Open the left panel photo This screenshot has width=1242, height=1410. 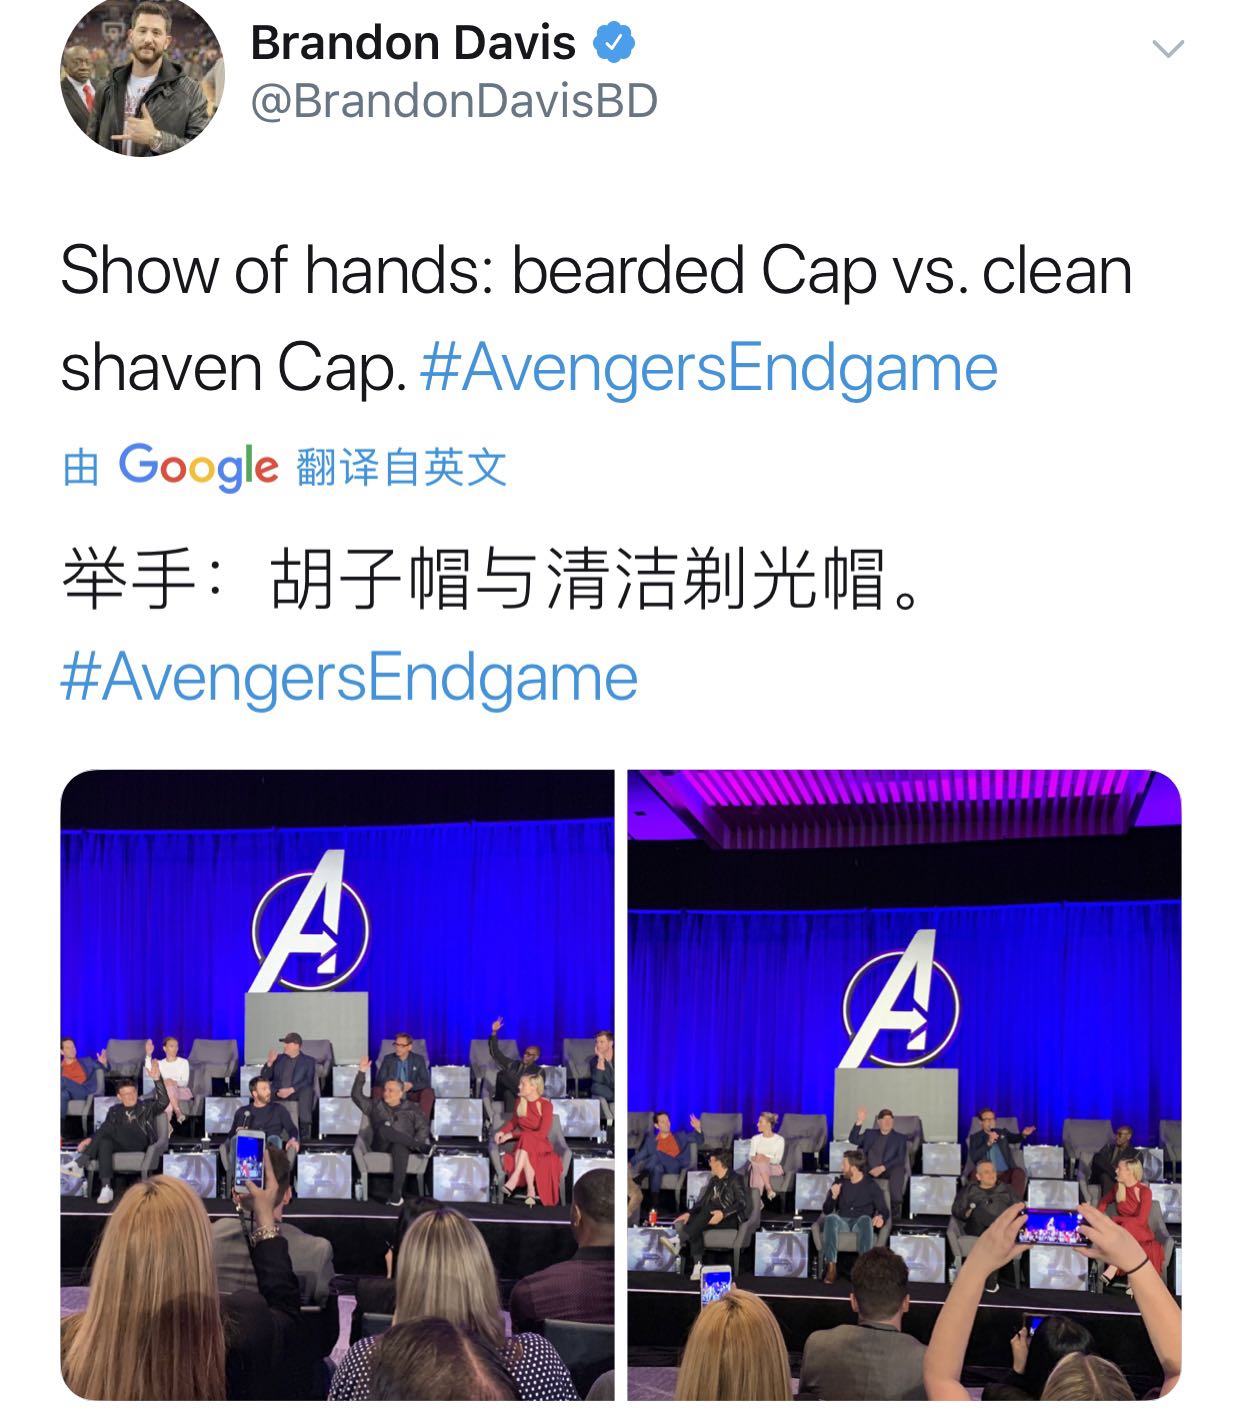(x=338, y=1084)
